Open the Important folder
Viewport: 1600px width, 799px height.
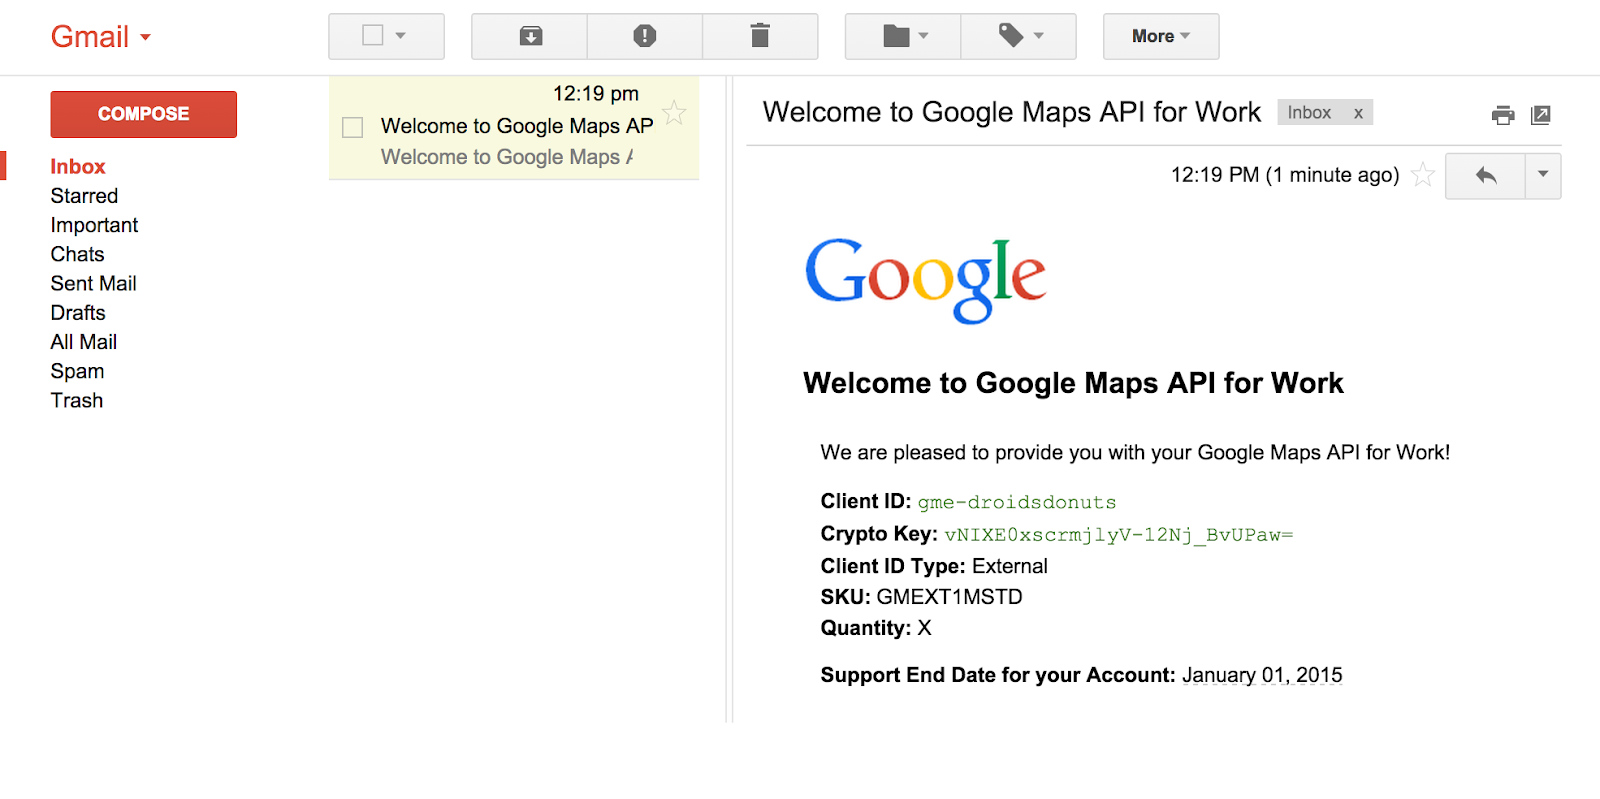(94, 225)
